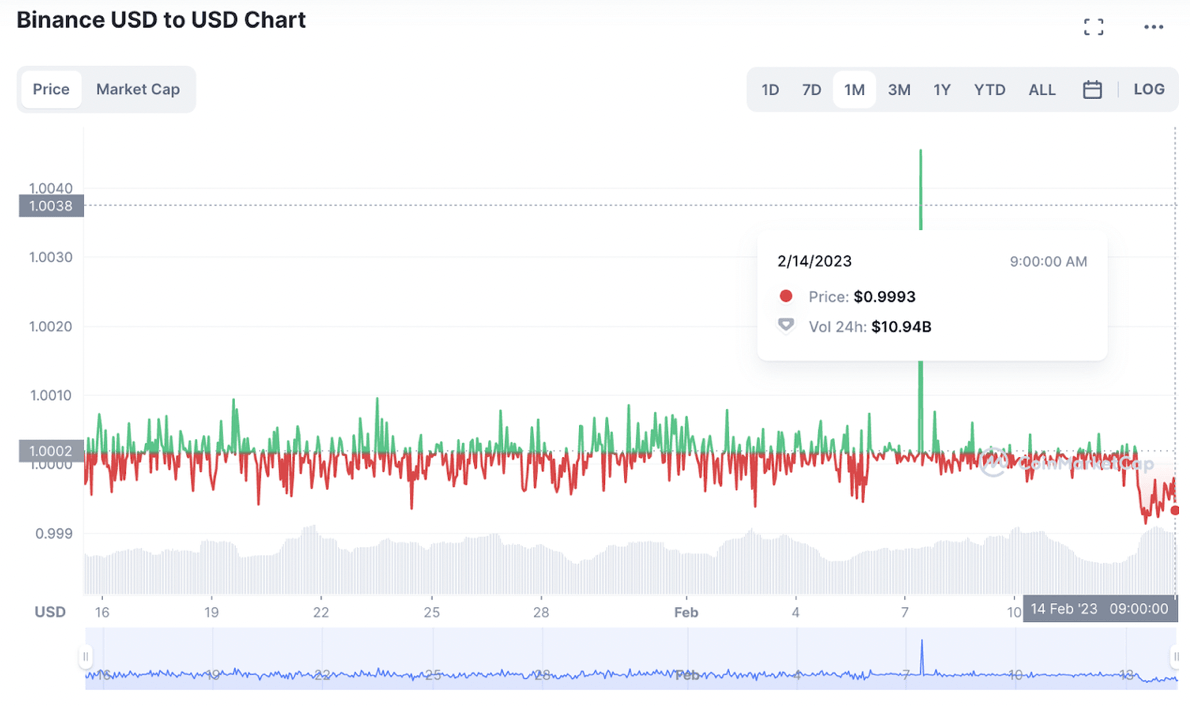Select the YTD range option
1190x706 pixels.
tap(989, 89)
